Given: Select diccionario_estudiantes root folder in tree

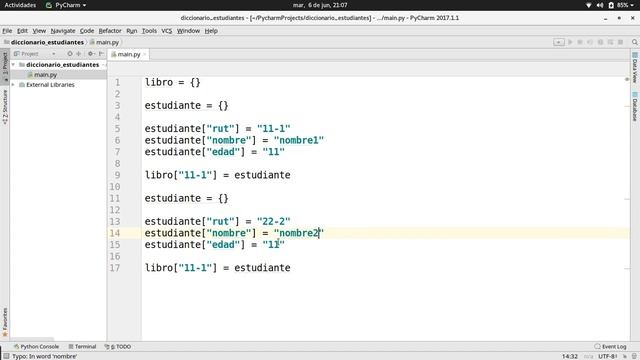Looking at the screenshot, I should (62, 64).
